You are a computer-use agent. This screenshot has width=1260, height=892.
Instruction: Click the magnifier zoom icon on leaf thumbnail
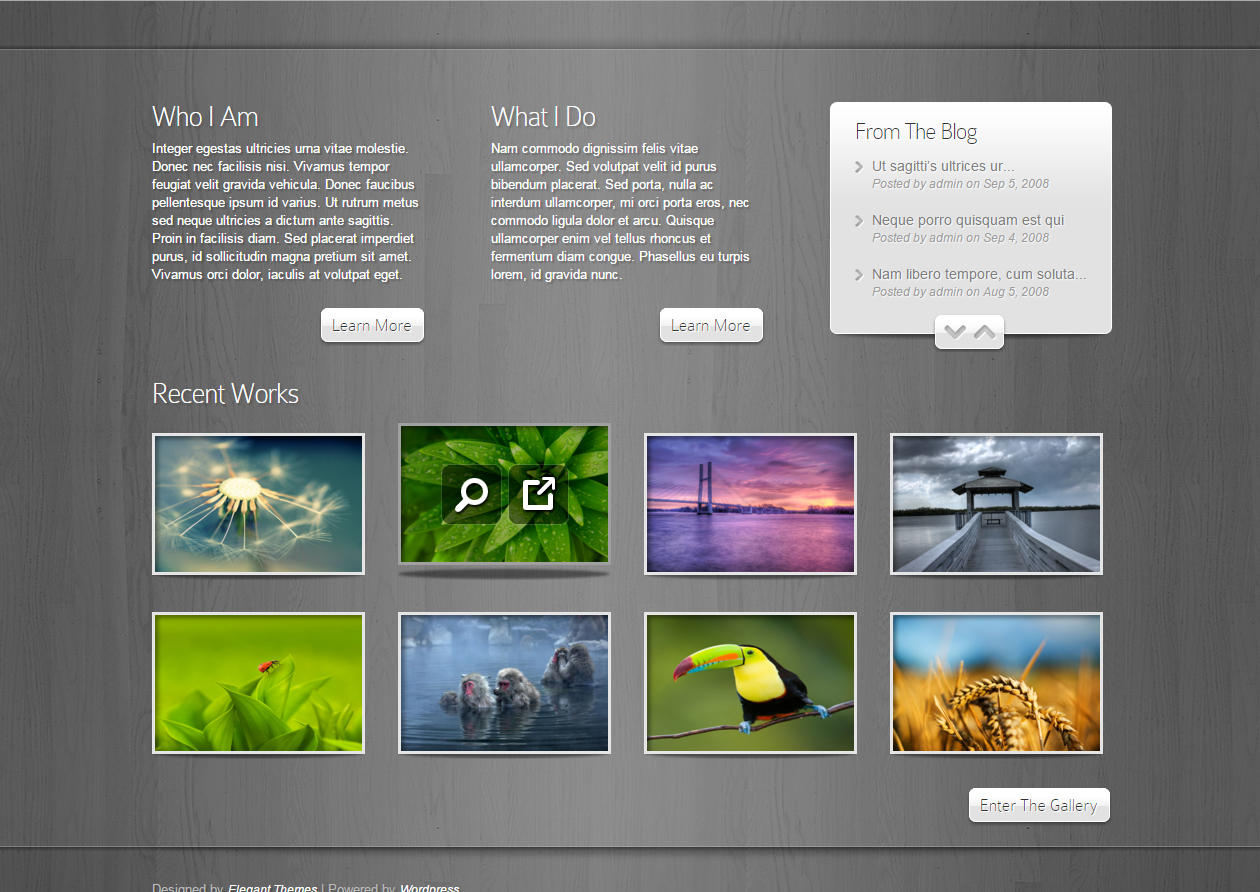pyautogui.click(x=471, y=494)
